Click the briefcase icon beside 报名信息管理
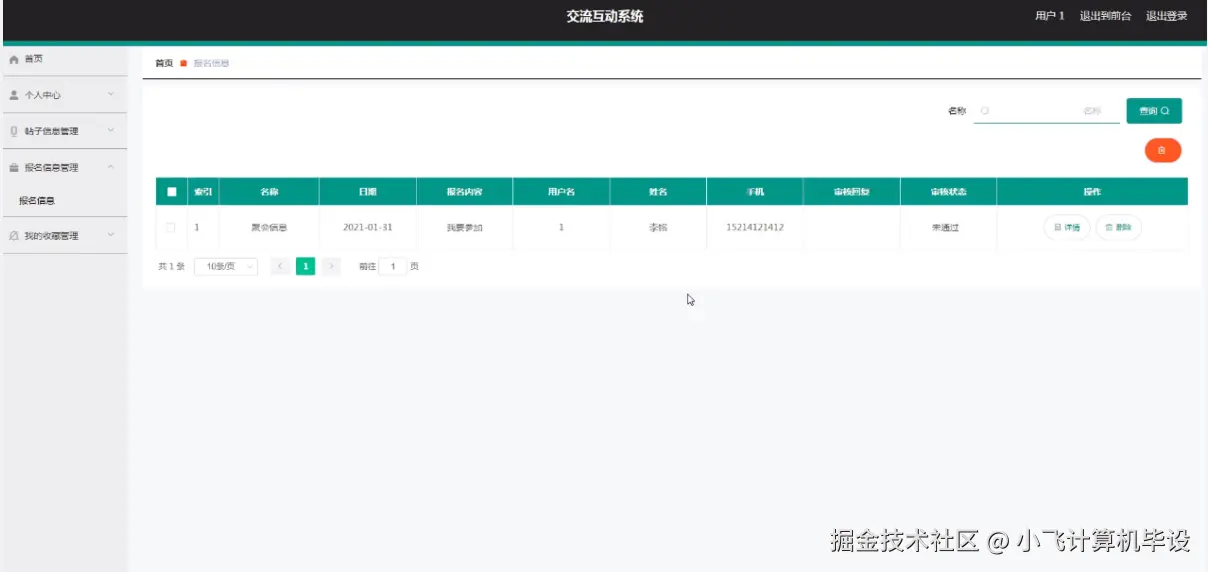The width and height of the screenshot is (1208, 572). [14, 168]
